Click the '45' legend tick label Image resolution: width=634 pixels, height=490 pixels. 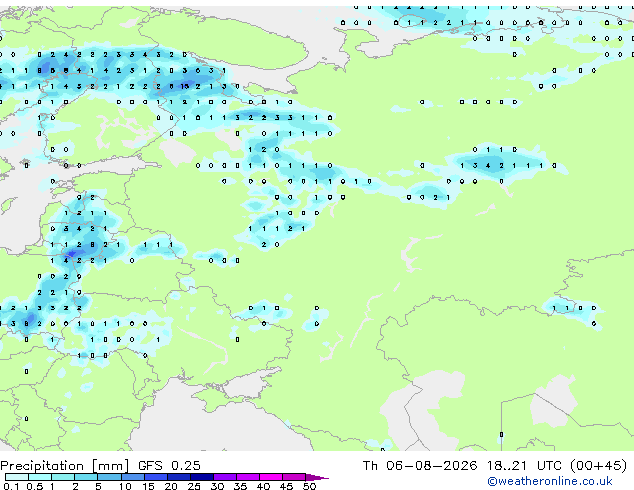(x=286, y=486)
